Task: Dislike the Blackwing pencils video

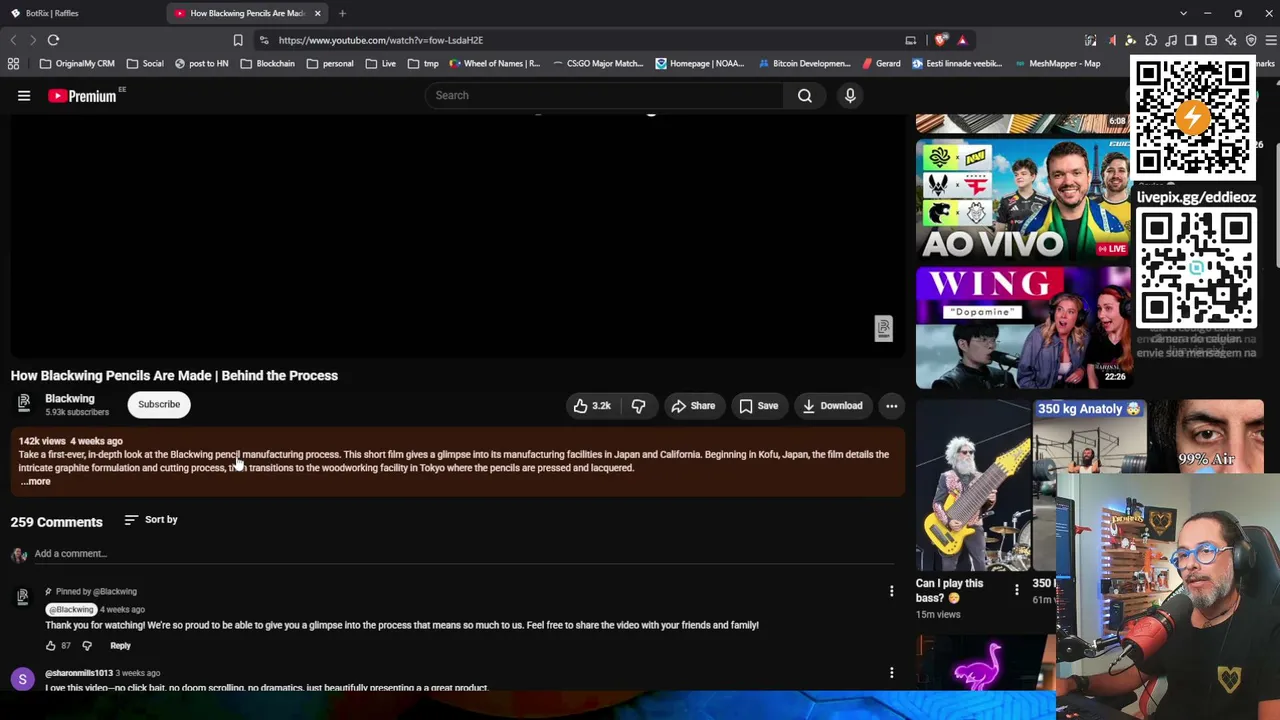Action: click(x=638, y=406)
